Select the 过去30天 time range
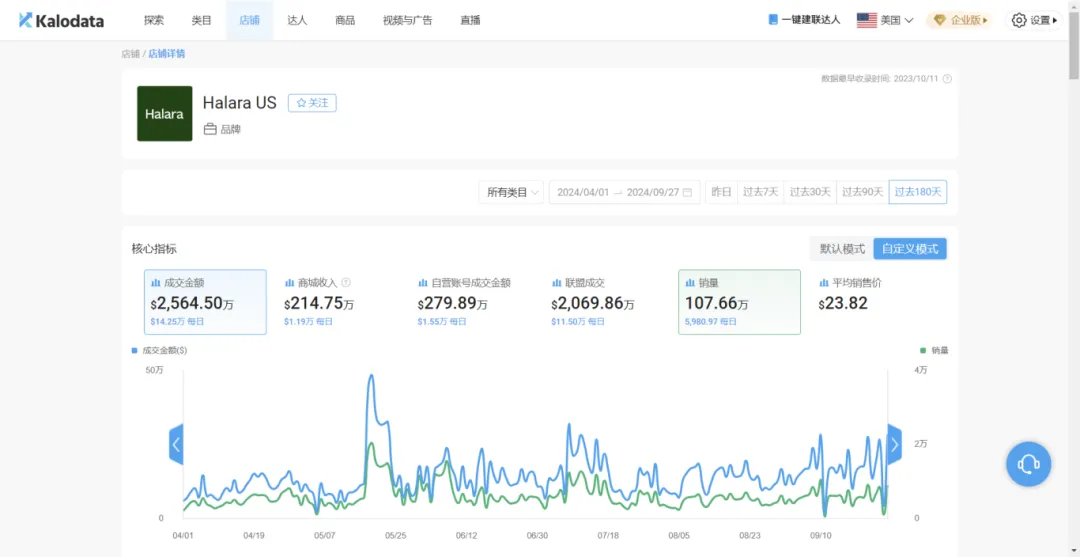This screenshot has width=1080, height=557. [810, 192]
